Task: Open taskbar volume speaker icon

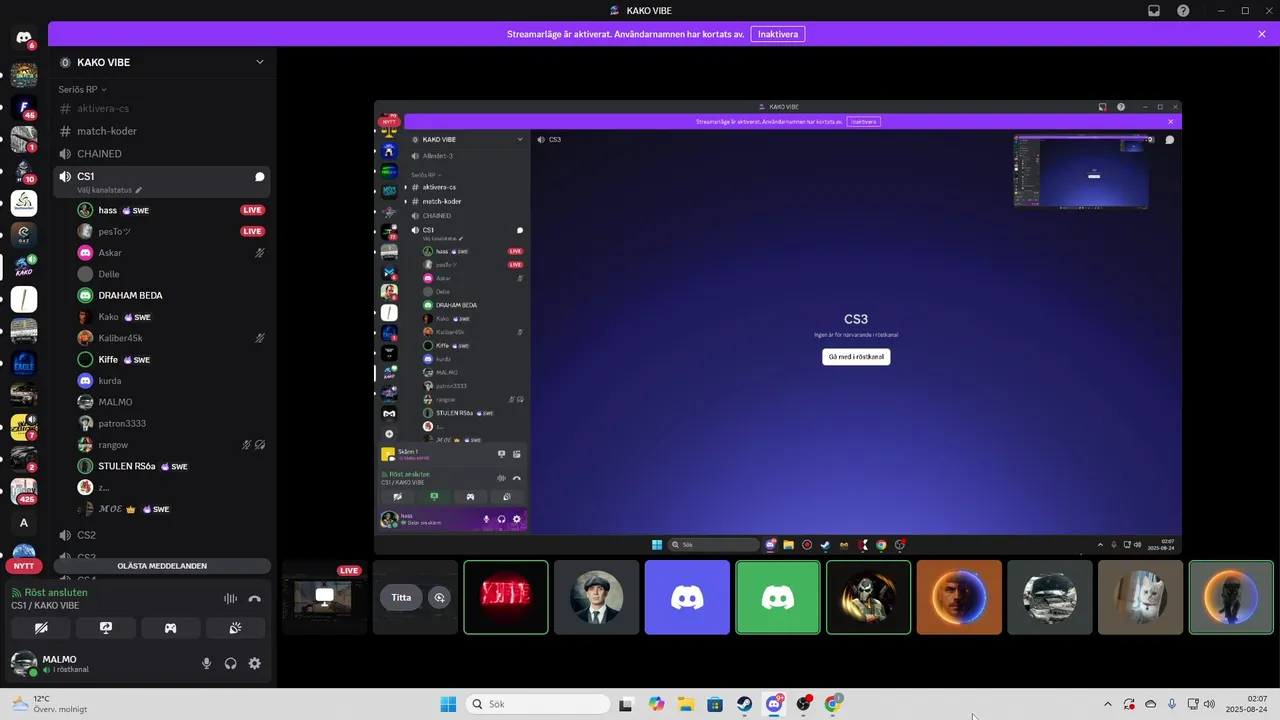Action: click(x=1209, y=704)
